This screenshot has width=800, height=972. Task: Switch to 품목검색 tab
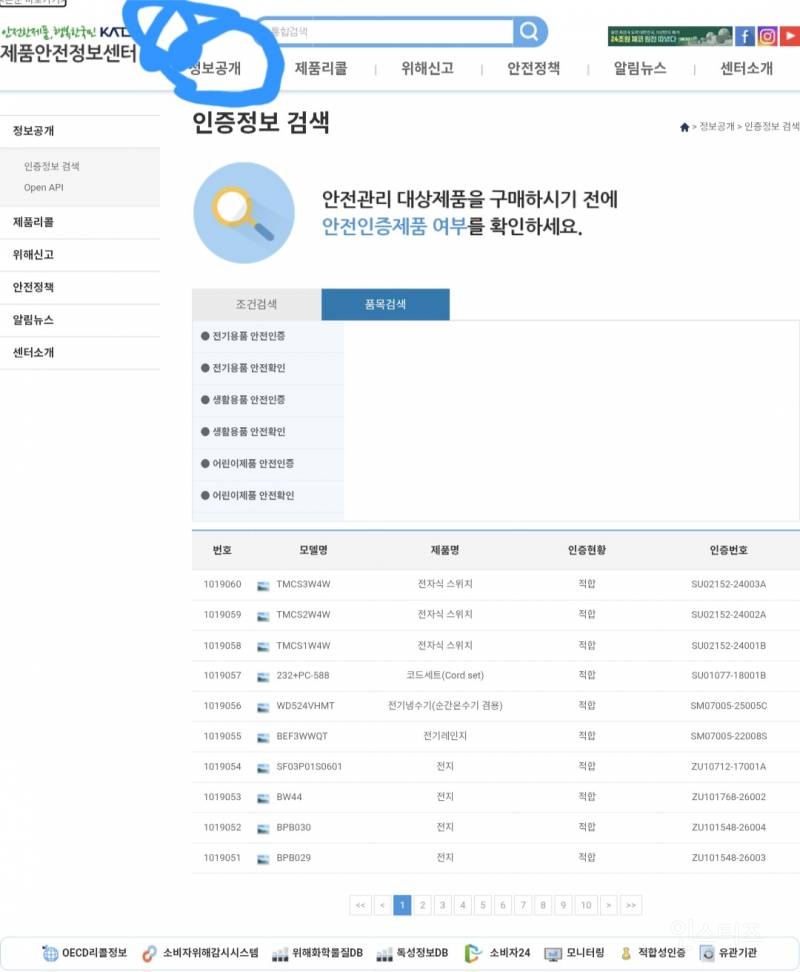[385, 304]
